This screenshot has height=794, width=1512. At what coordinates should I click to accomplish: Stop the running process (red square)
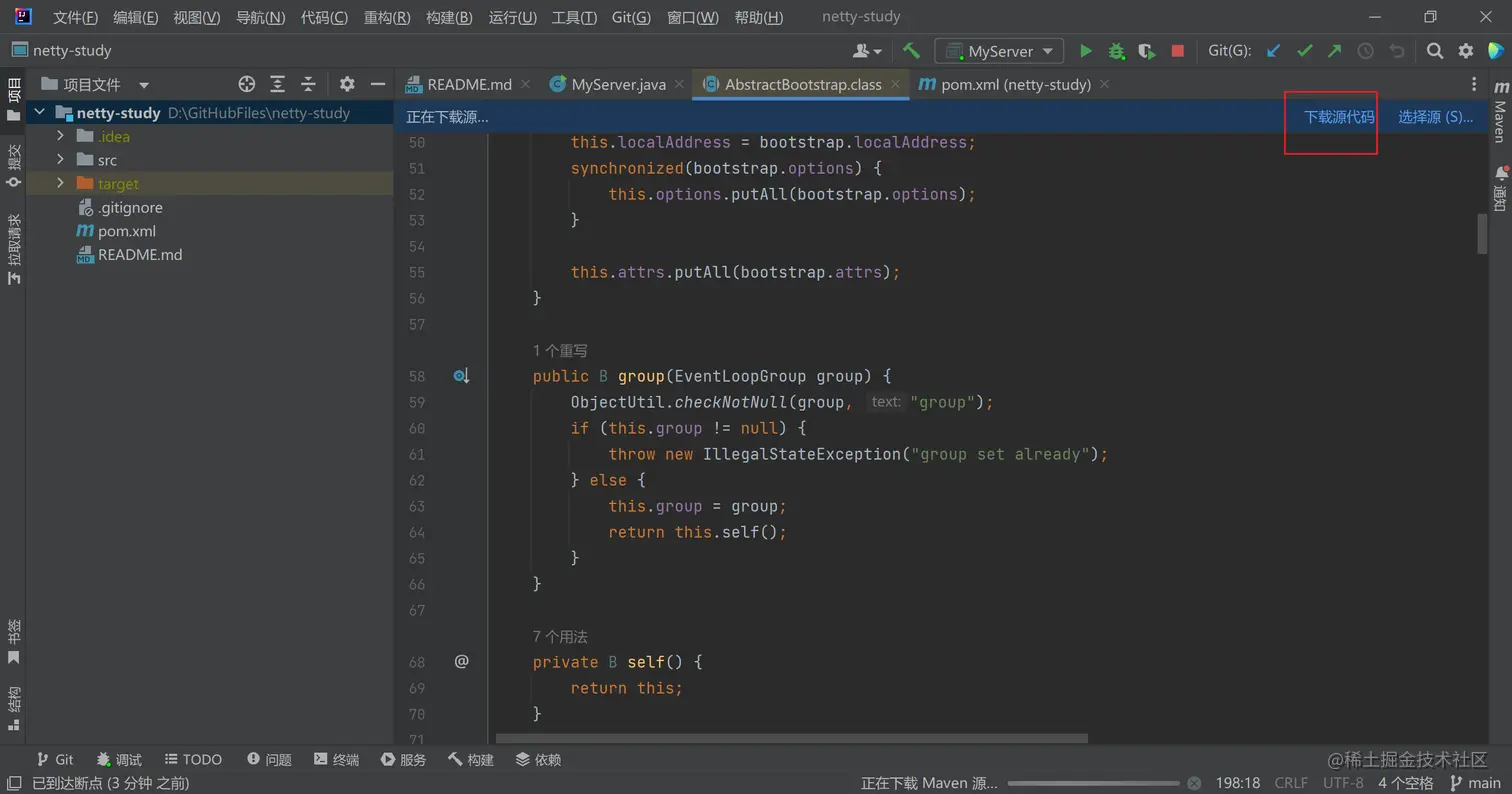coord(1178,51)
